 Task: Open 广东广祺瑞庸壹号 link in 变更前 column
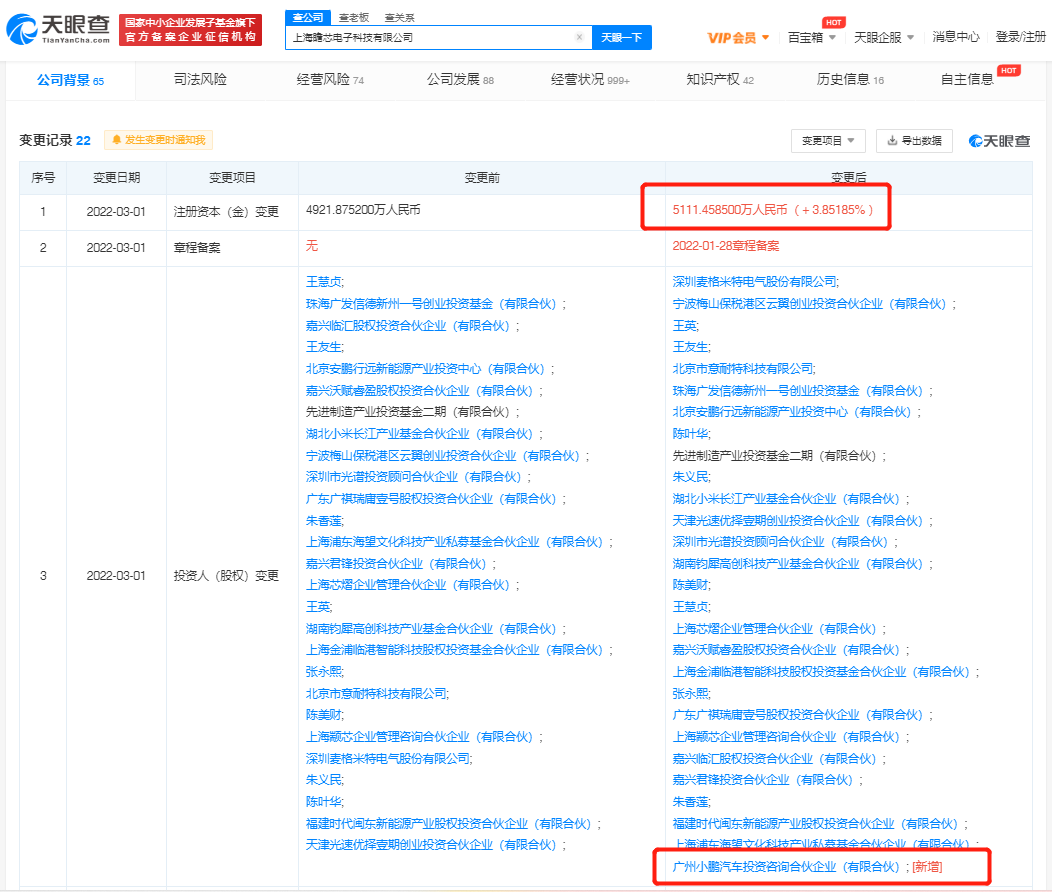[x=431, y=499]
